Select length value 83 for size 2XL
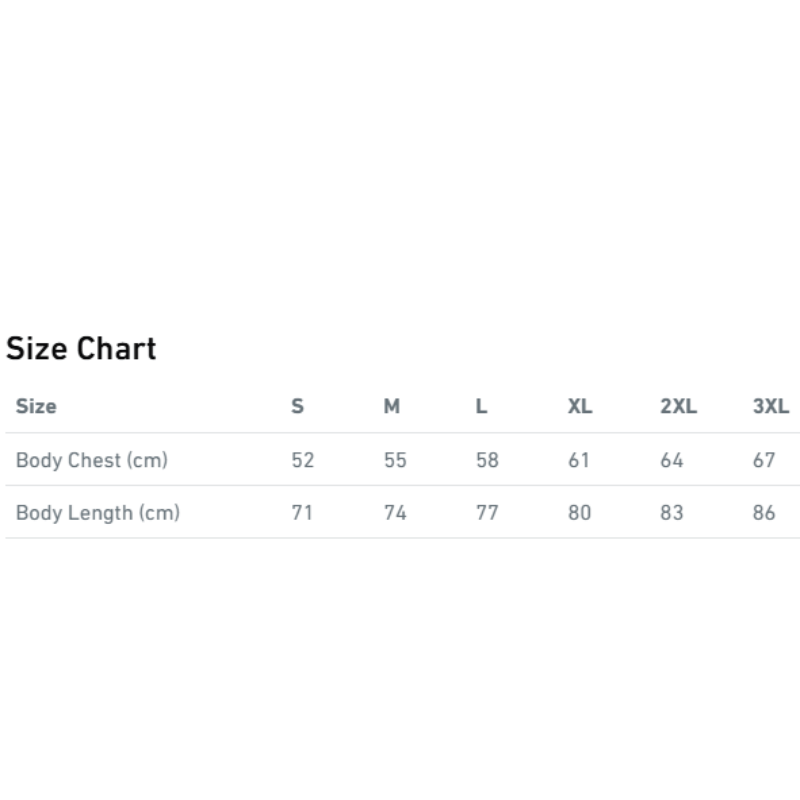Screen dimensions: 800x800 coord(672,513)
